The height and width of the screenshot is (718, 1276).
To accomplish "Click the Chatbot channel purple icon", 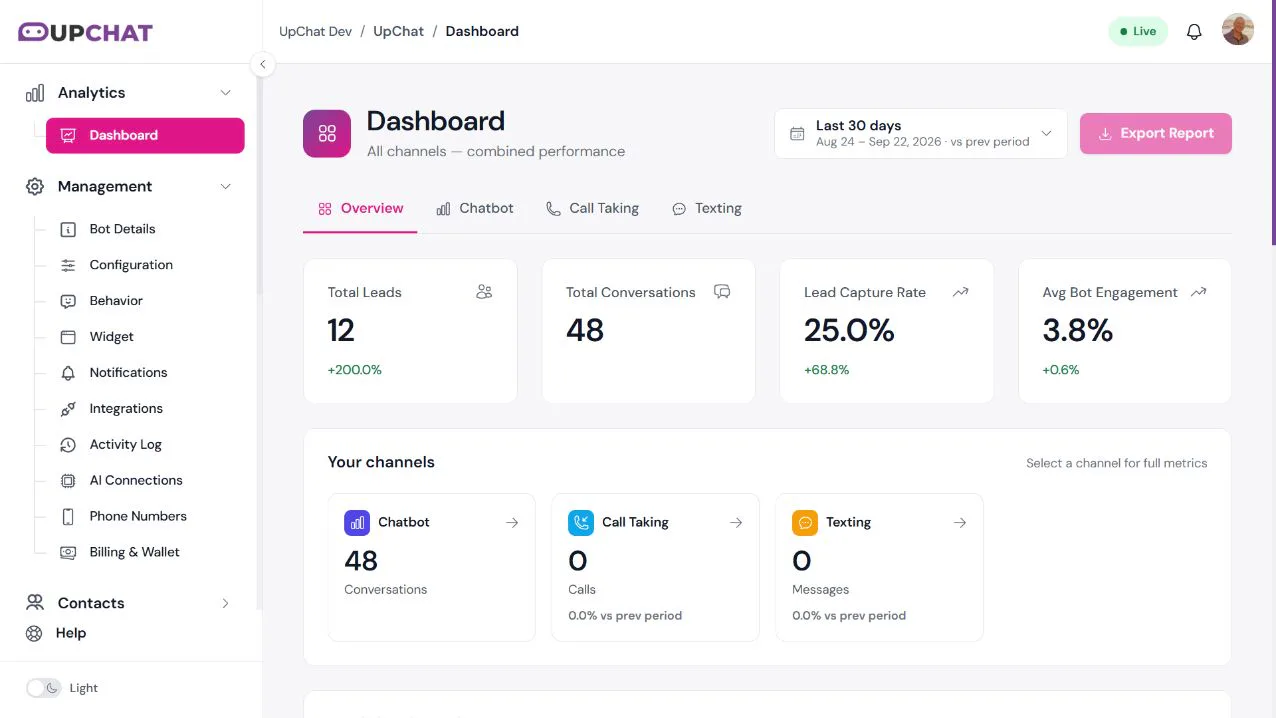I will (x=357, y=523).
